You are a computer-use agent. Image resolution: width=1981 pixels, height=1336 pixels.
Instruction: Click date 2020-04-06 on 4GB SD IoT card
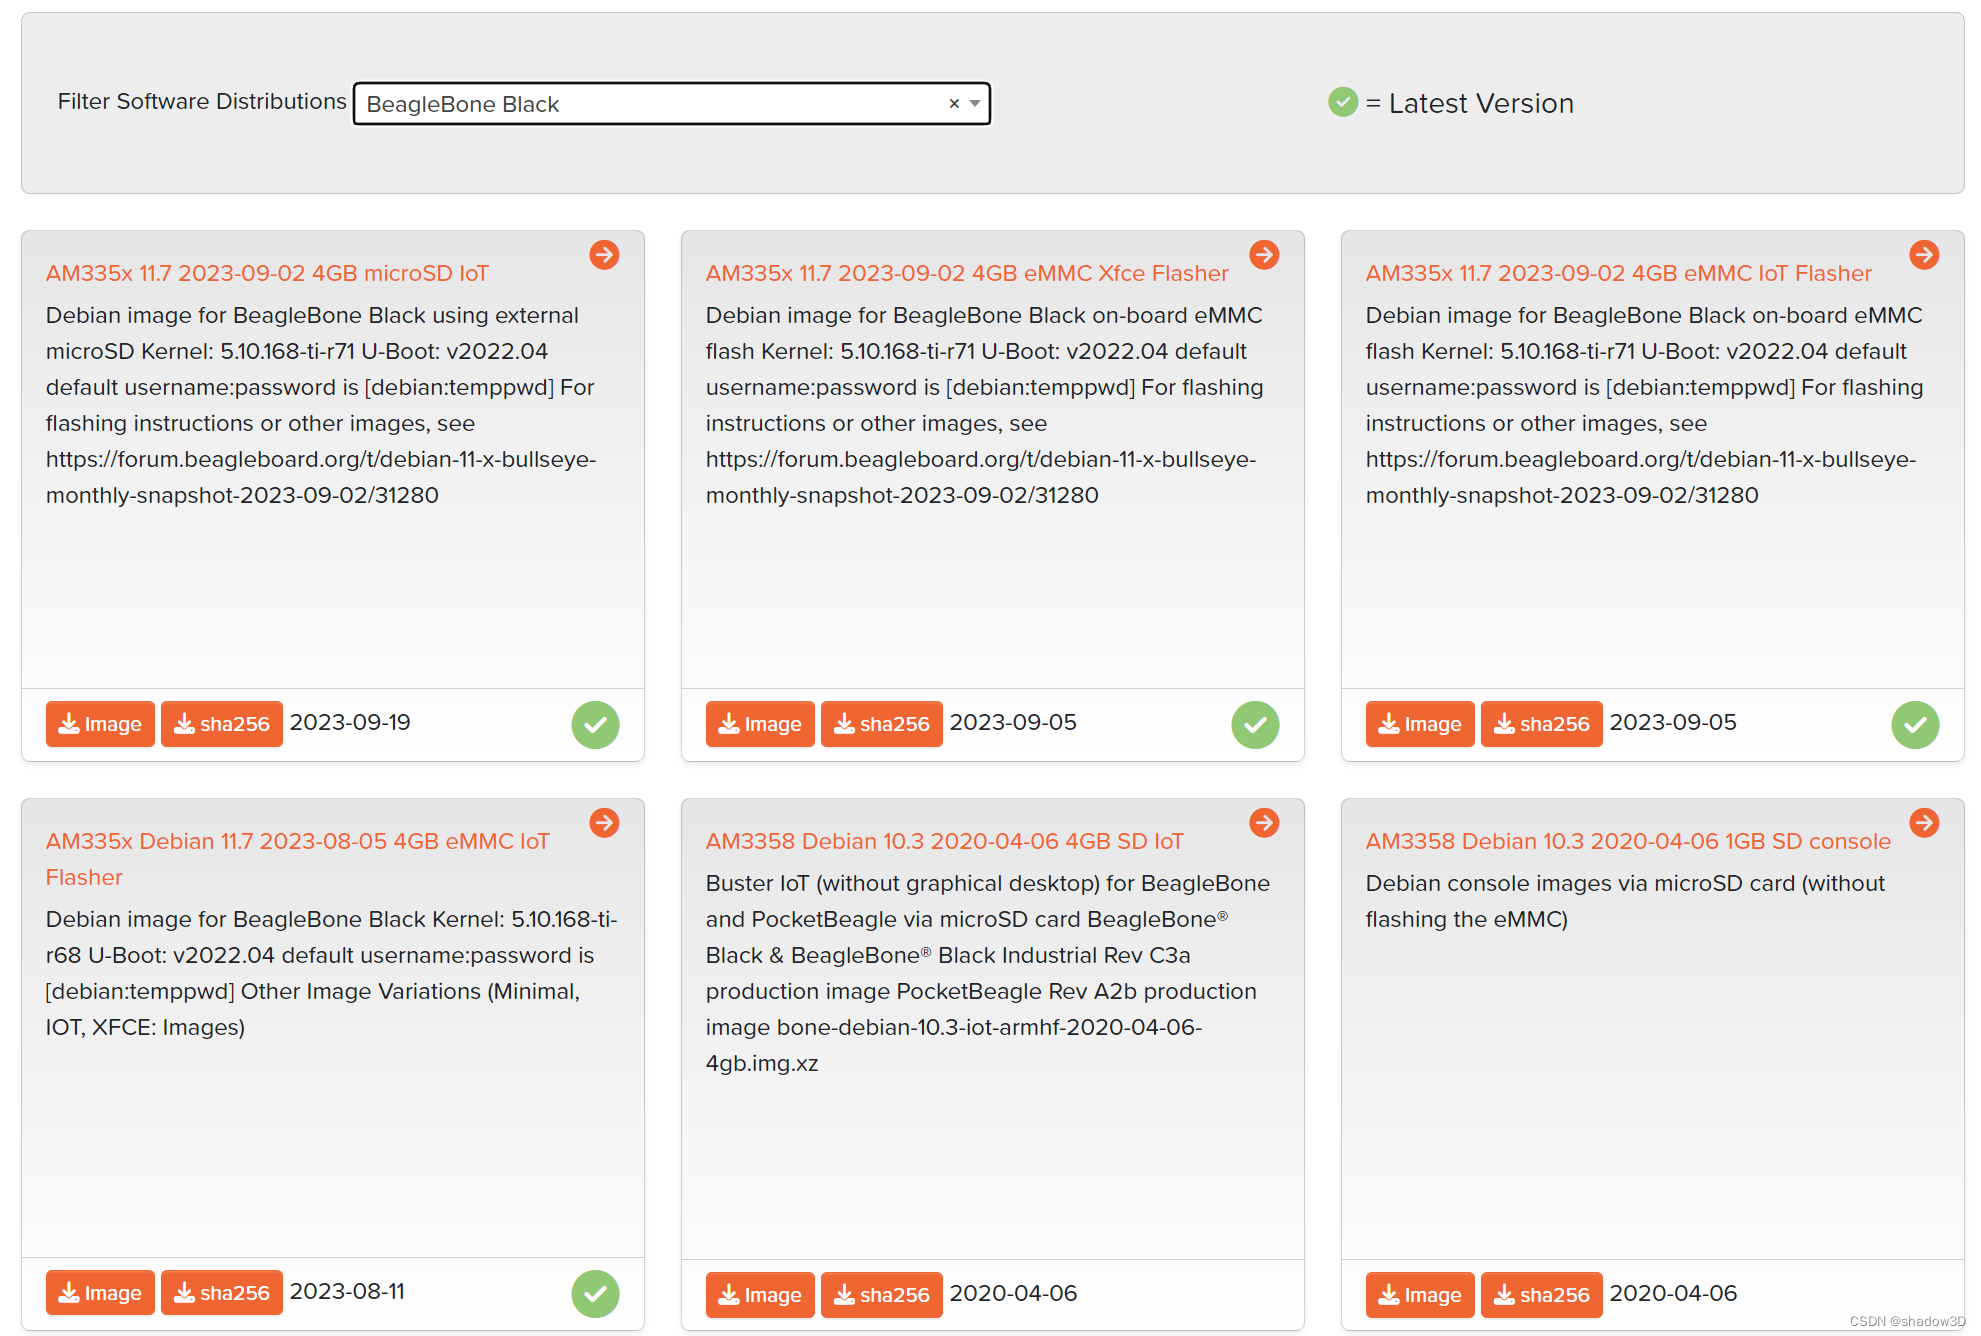pyautogui.click(x=1013, y=1293)
